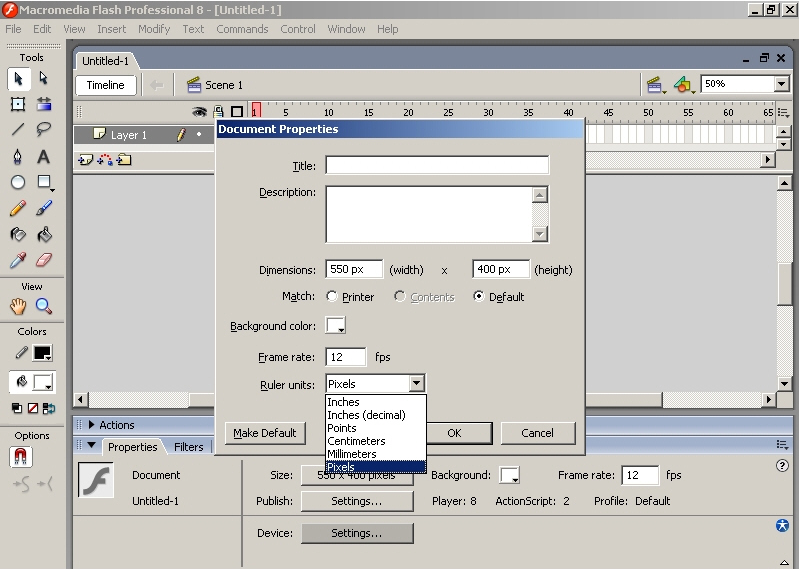Viewport: 800px width, 571px height.
Task: Choose the Brush tool
Action: click(x=44, y=208)
